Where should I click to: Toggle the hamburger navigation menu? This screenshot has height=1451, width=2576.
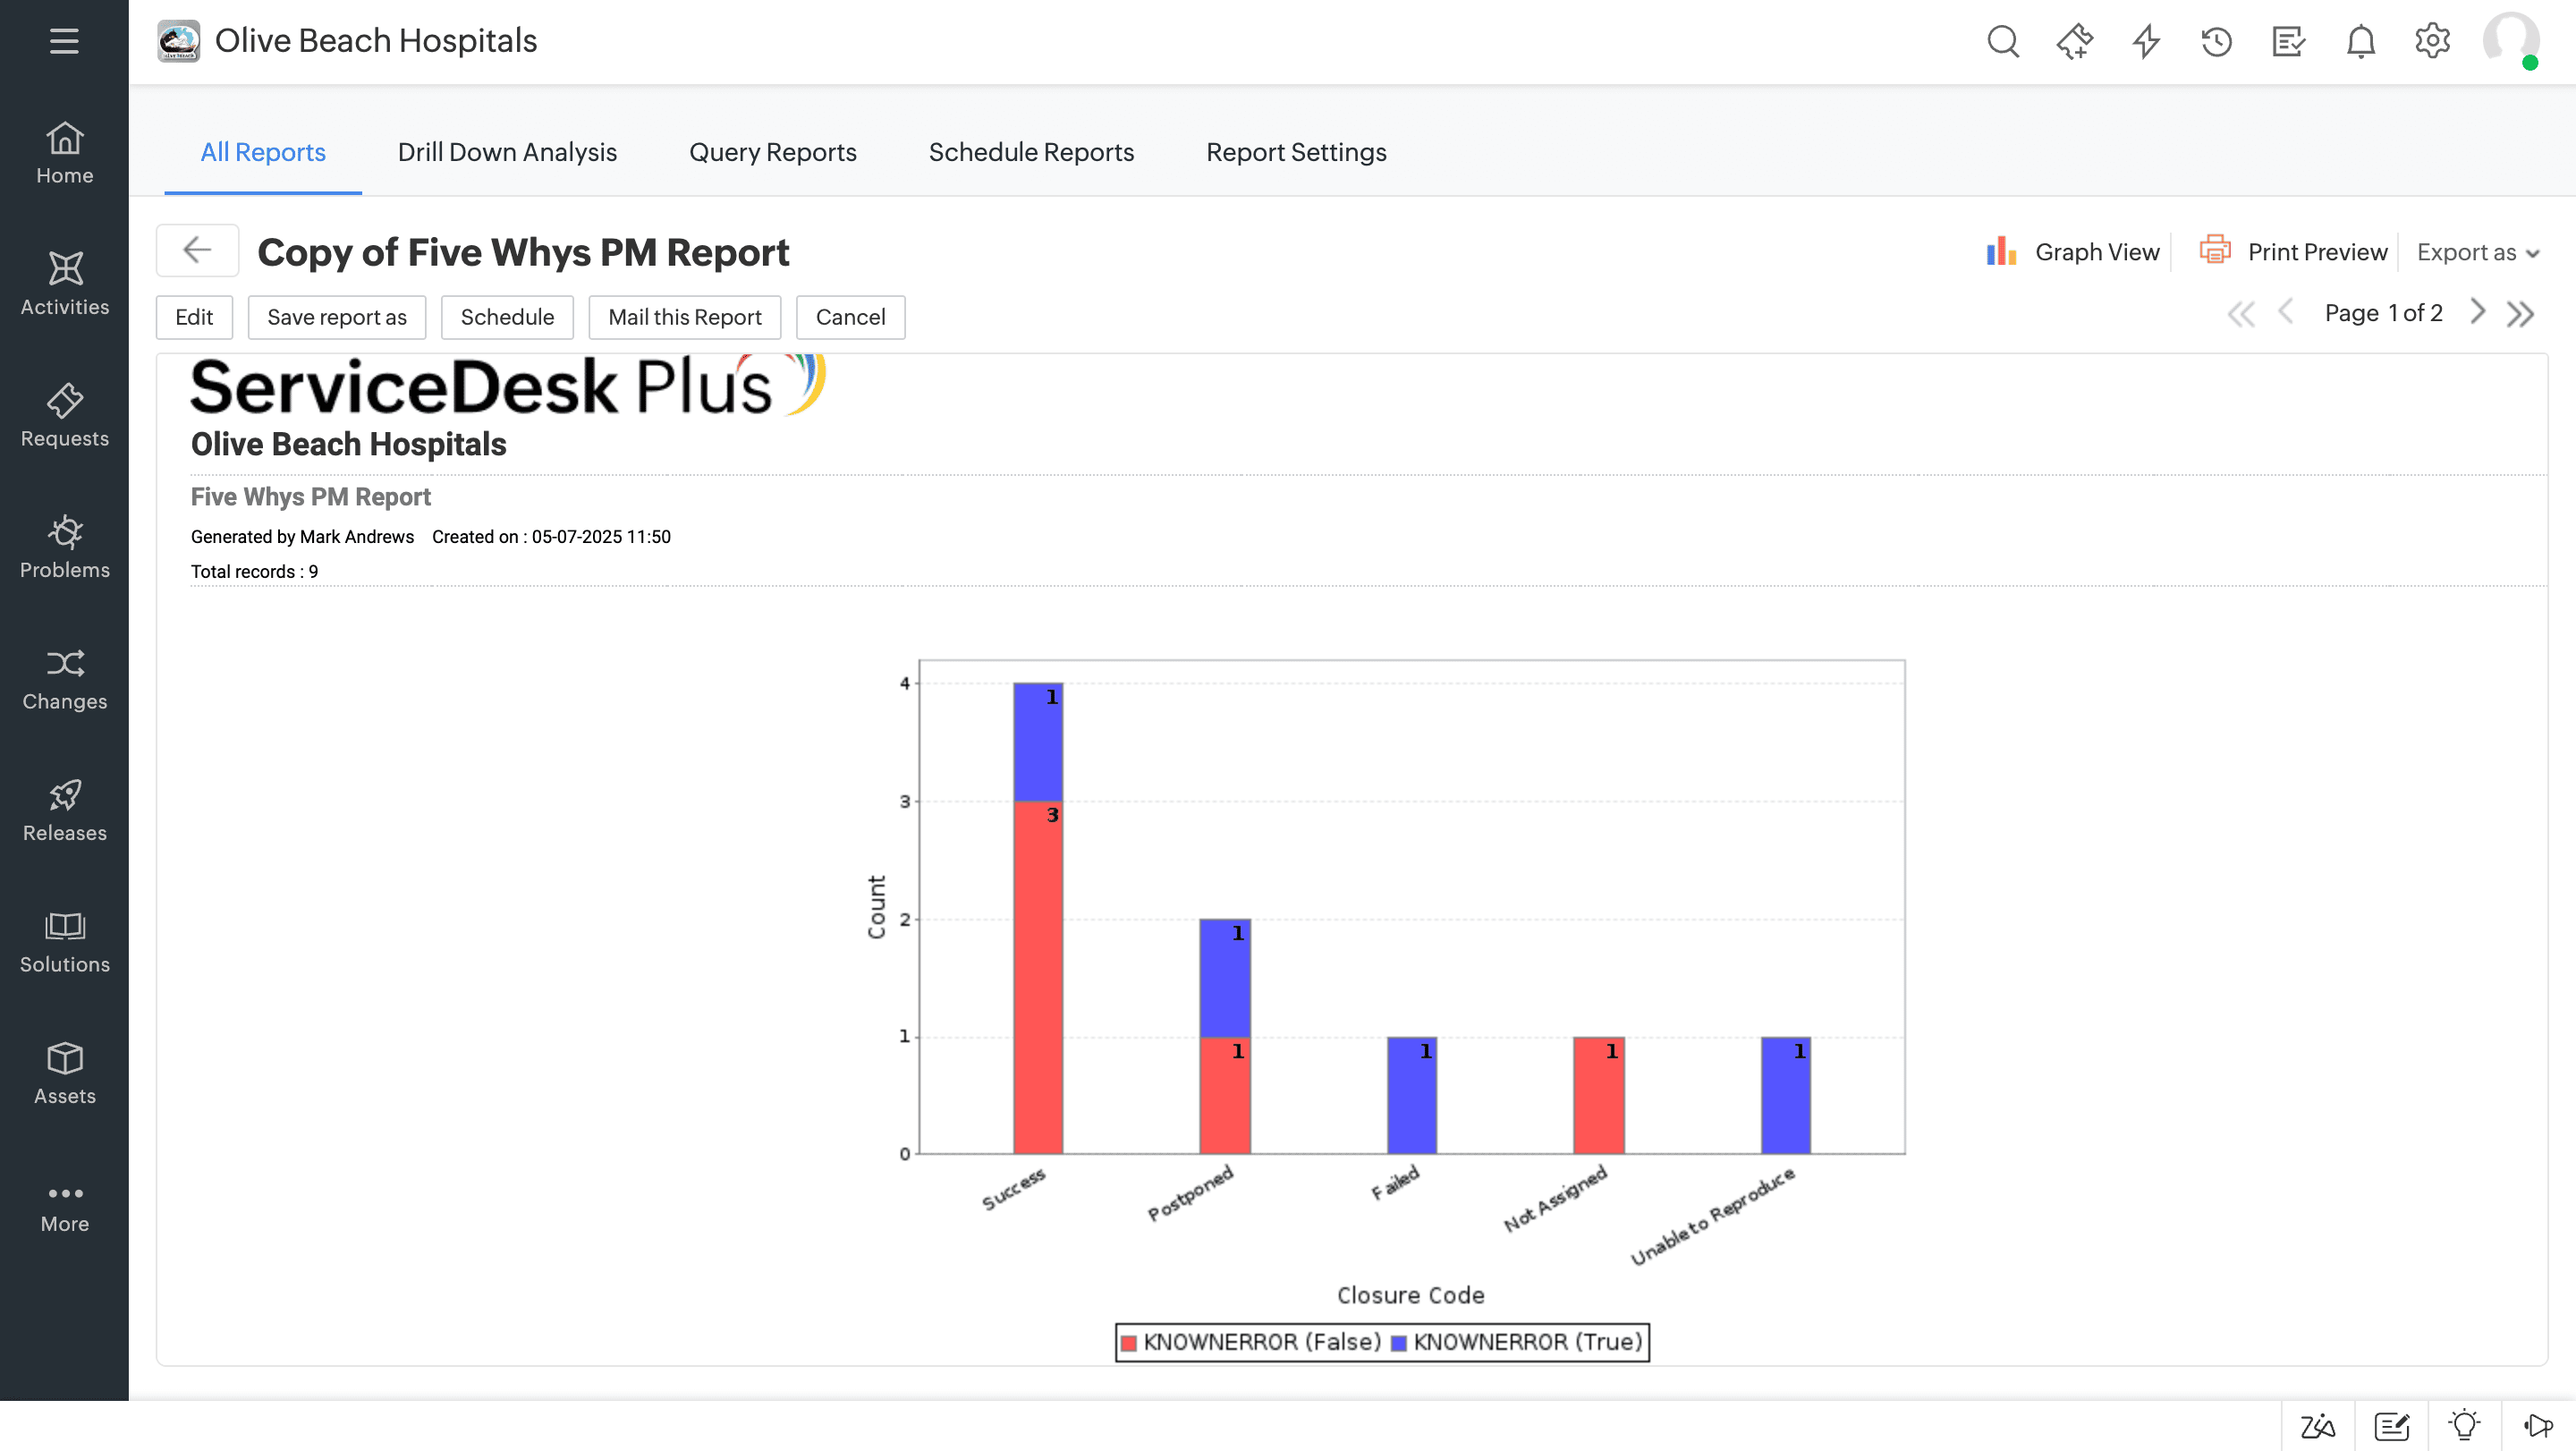[63, 42]
